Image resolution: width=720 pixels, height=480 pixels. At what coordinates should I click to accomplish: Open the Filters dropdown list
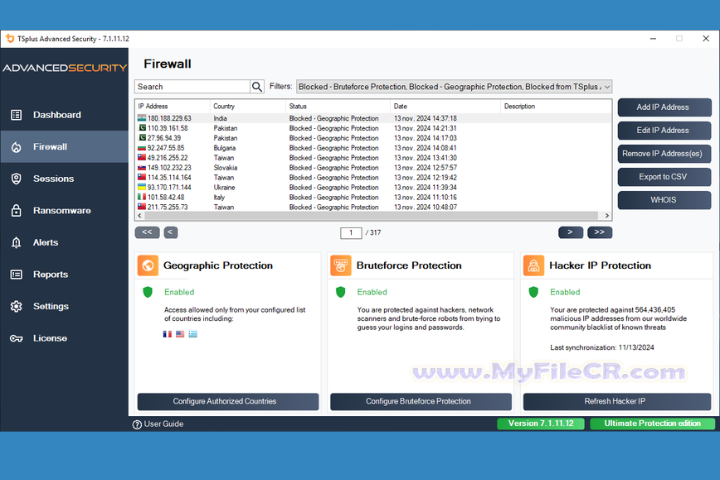pos(454,86)
